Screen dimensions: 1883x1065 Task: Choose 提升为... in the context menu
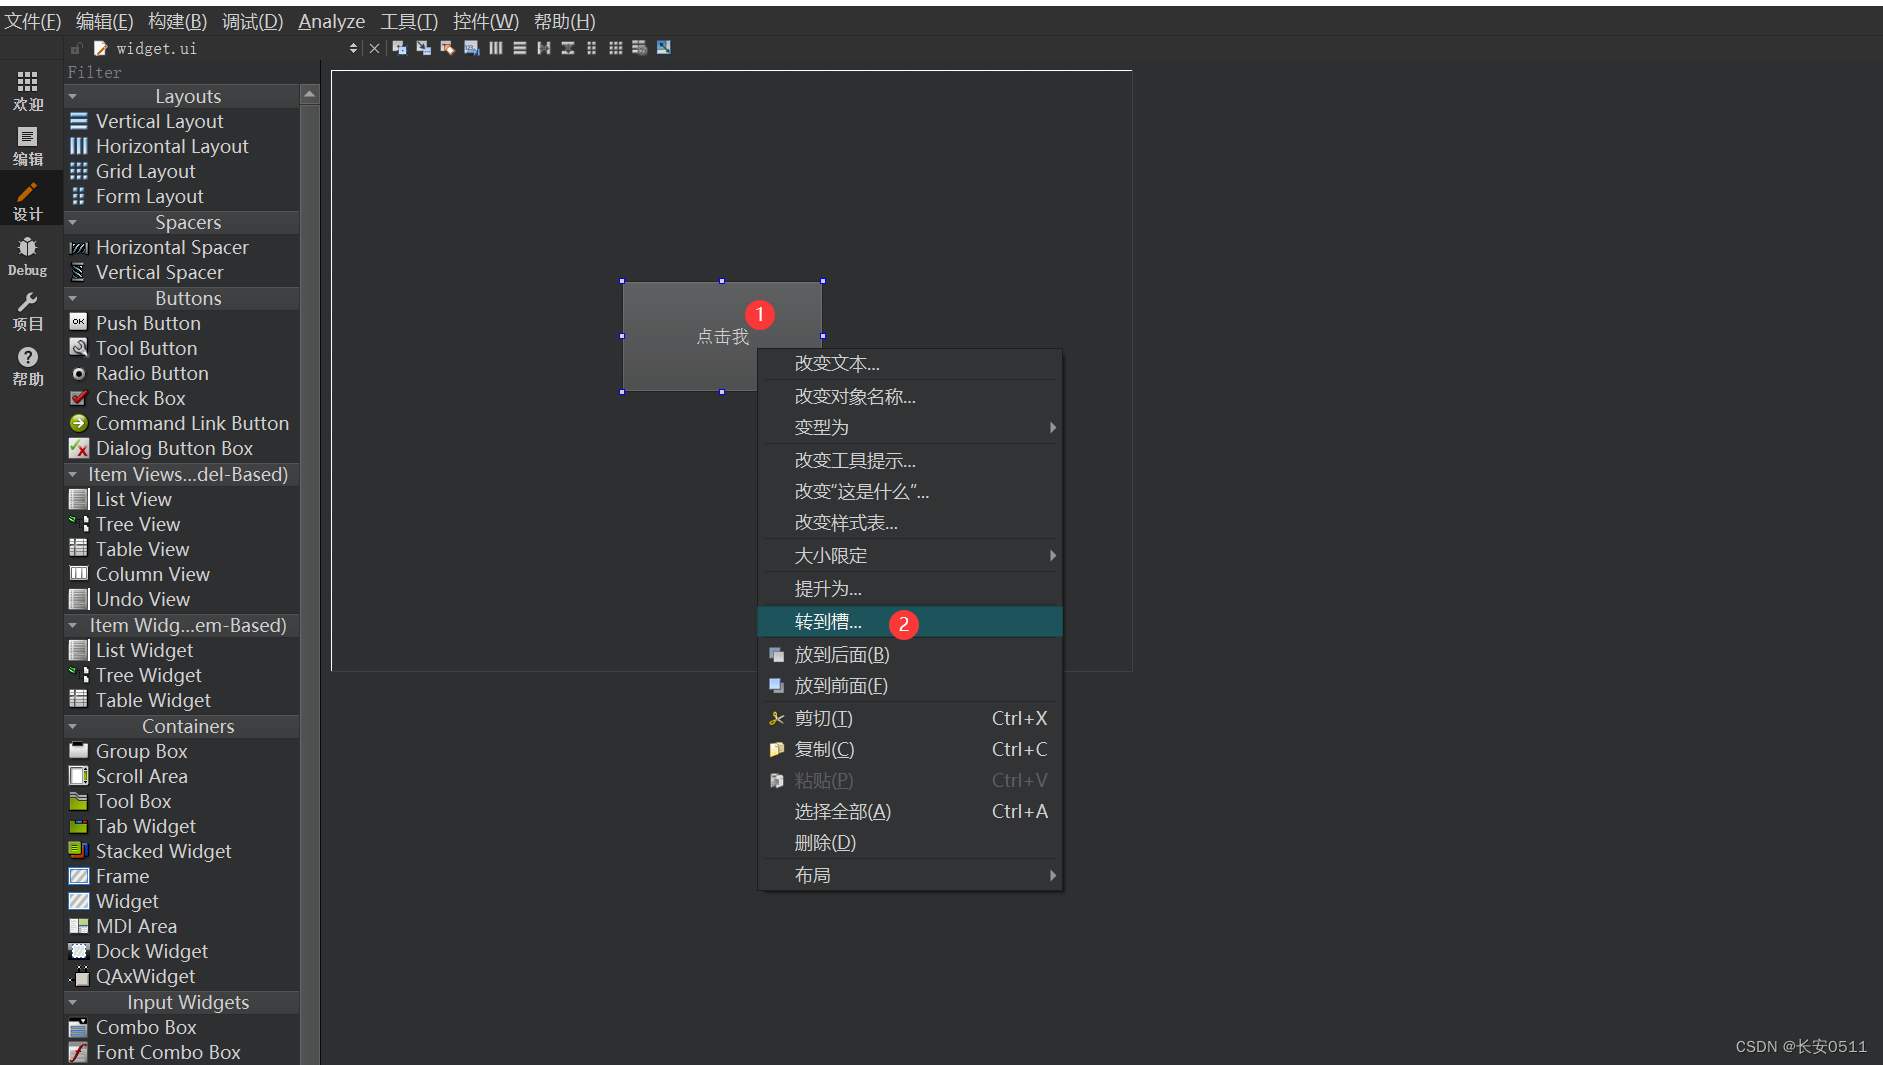910,588
